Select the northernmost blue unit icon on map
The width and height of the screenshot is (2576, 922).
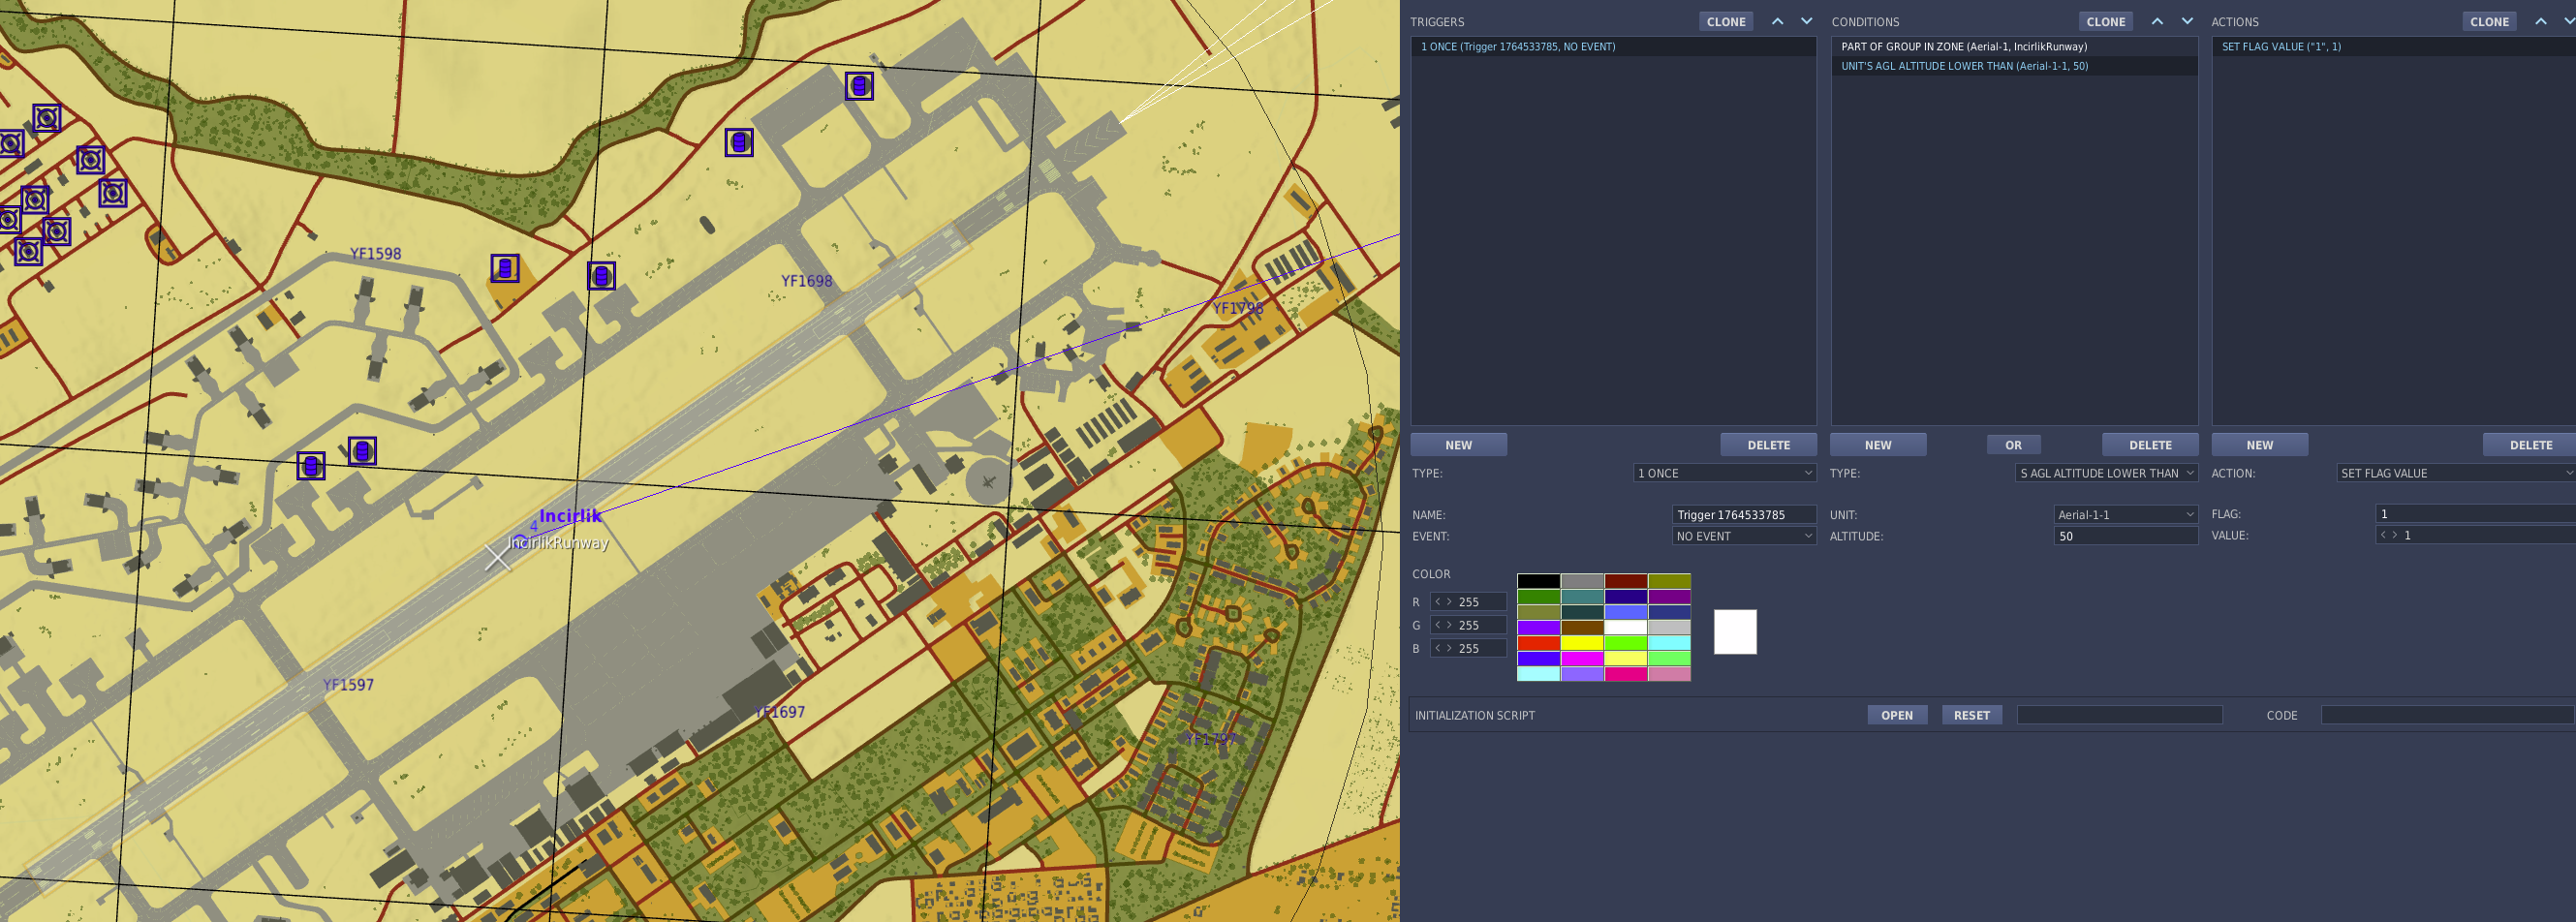pyautogui.click(x=859, y=86)
